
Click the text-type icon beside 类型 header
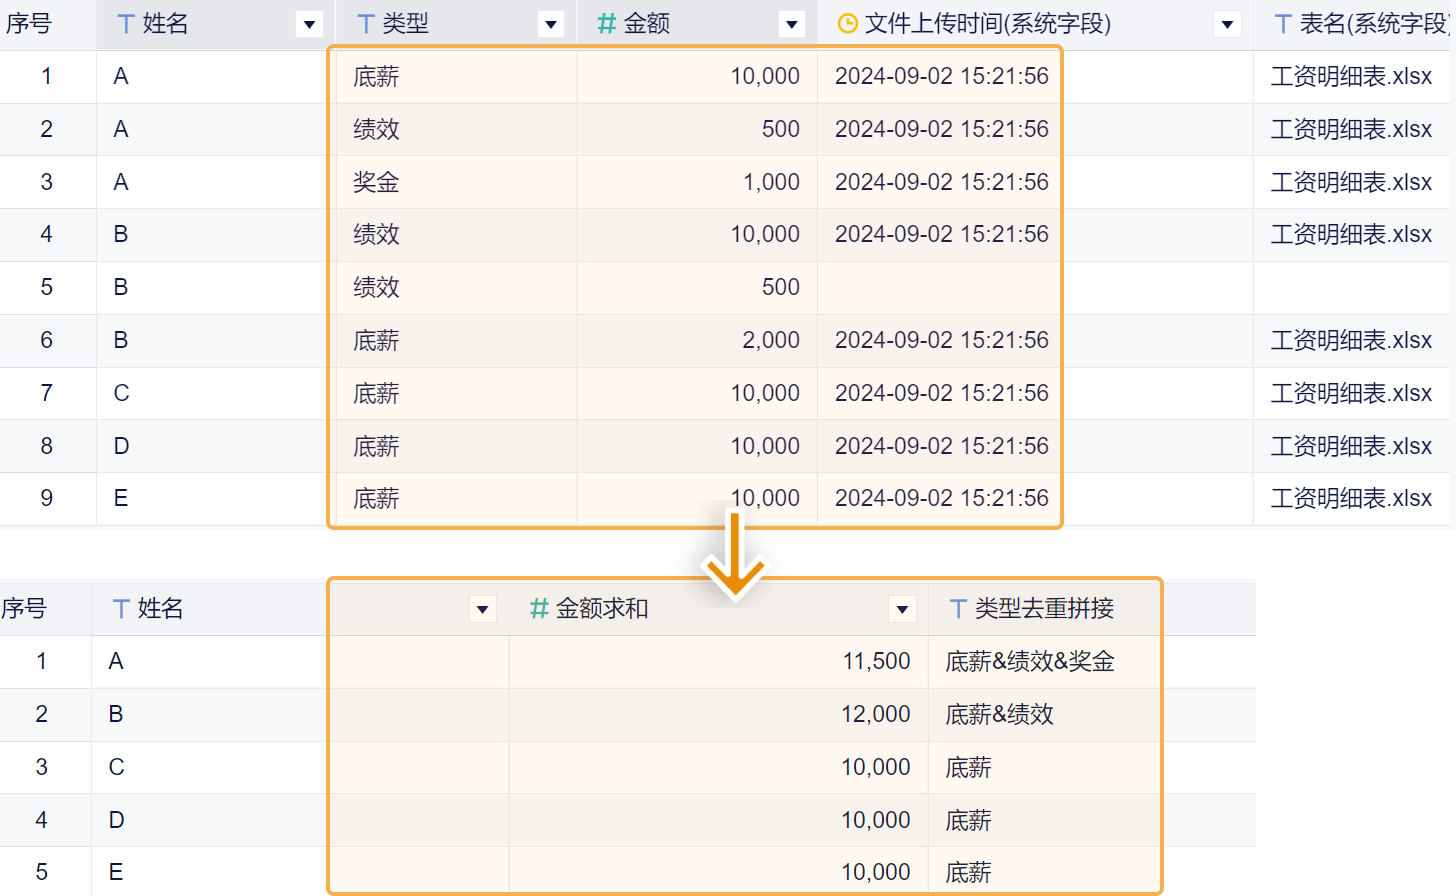click(366, 24)
